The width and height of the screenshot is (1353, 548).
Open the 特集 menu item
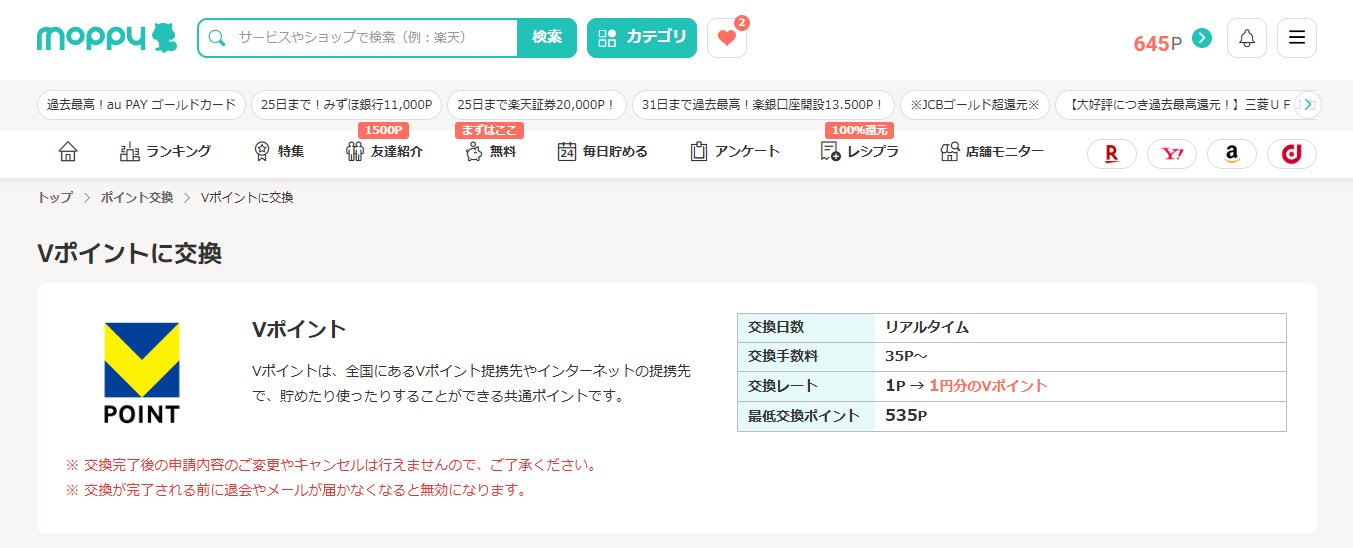(278, 152)
